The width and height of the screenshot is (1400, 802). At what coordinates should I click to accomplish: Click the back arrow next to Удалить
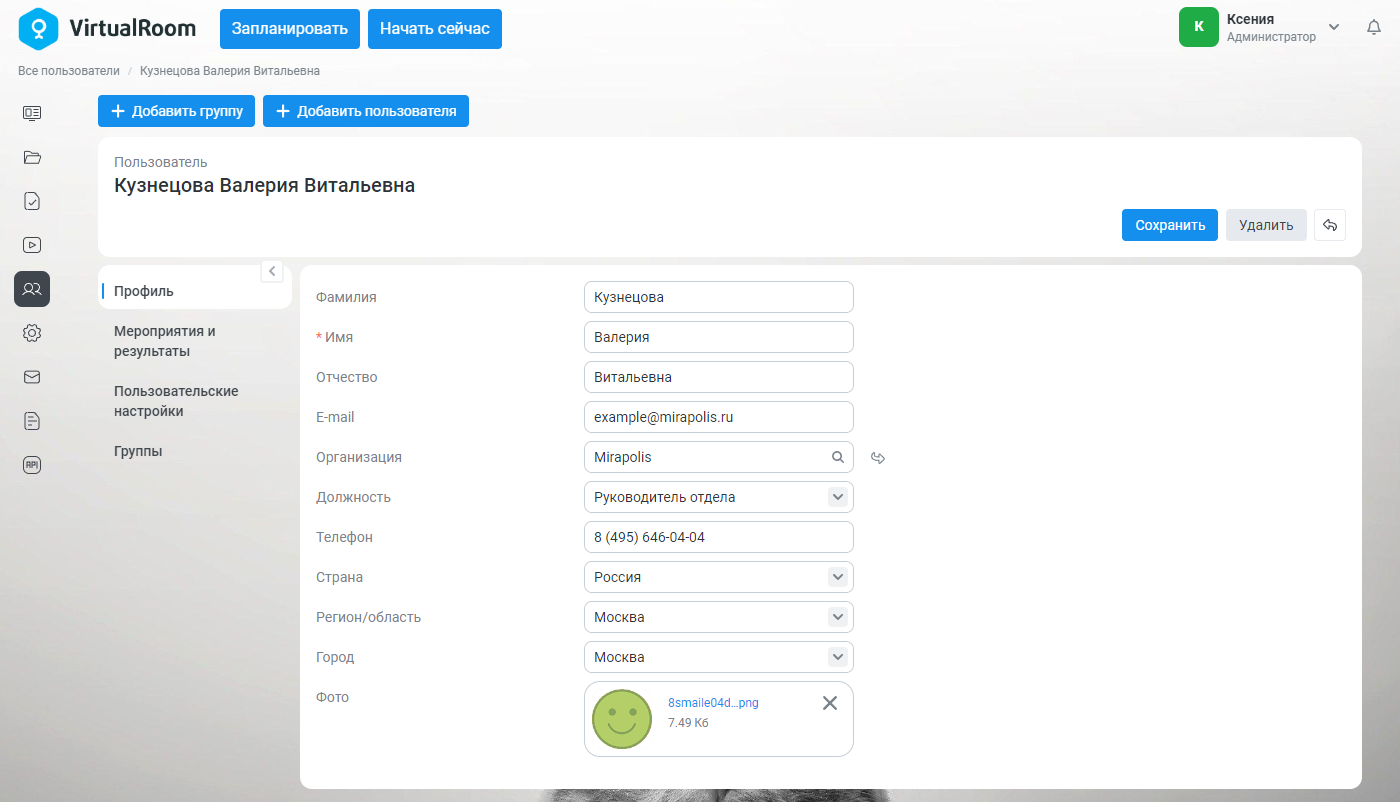(x=1330, y=225)
